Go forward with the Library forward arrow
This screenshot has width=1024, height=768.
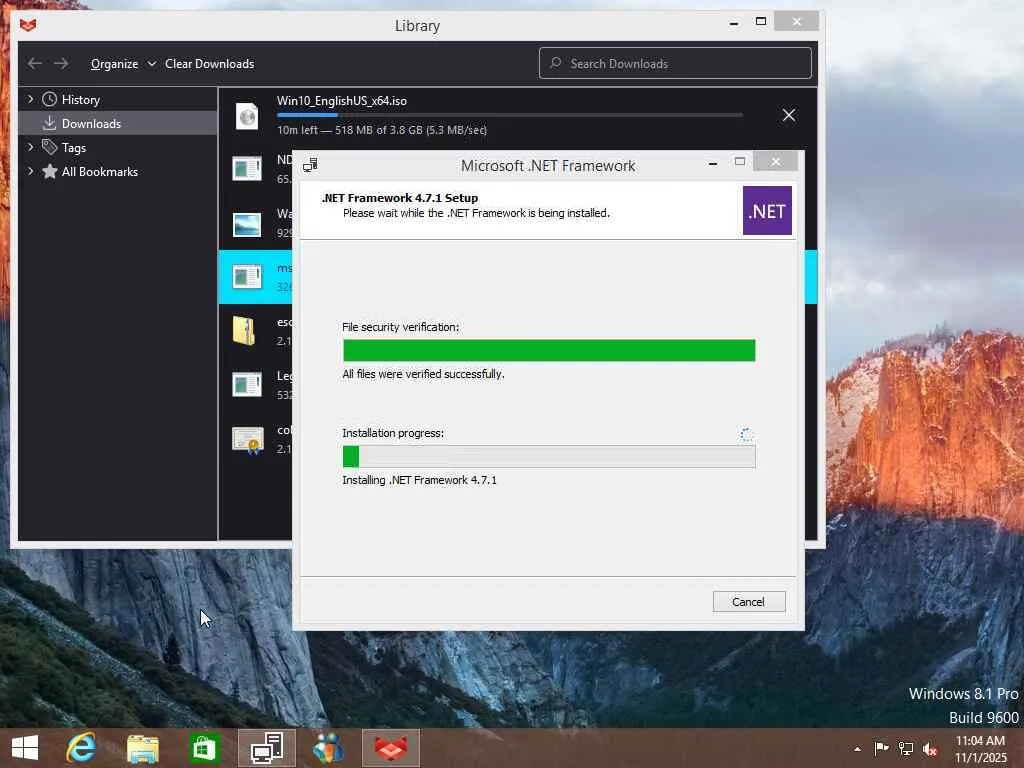(61, 63)
